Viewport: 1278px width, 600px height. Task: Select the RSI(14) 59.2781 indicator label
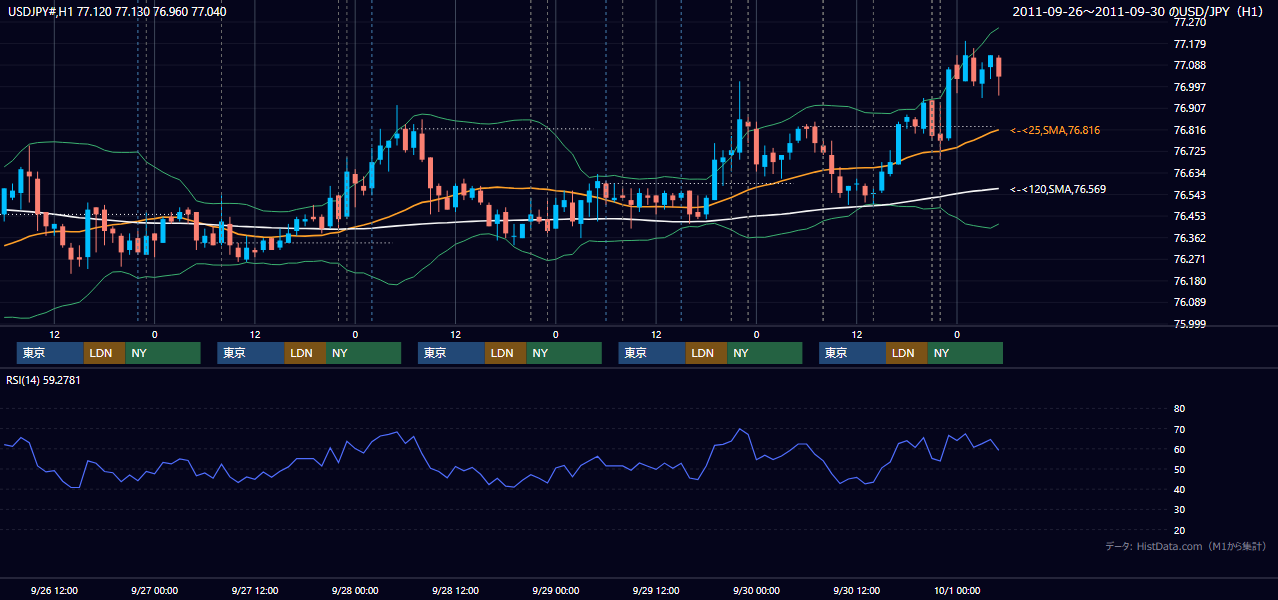click(x=43, y=380)
